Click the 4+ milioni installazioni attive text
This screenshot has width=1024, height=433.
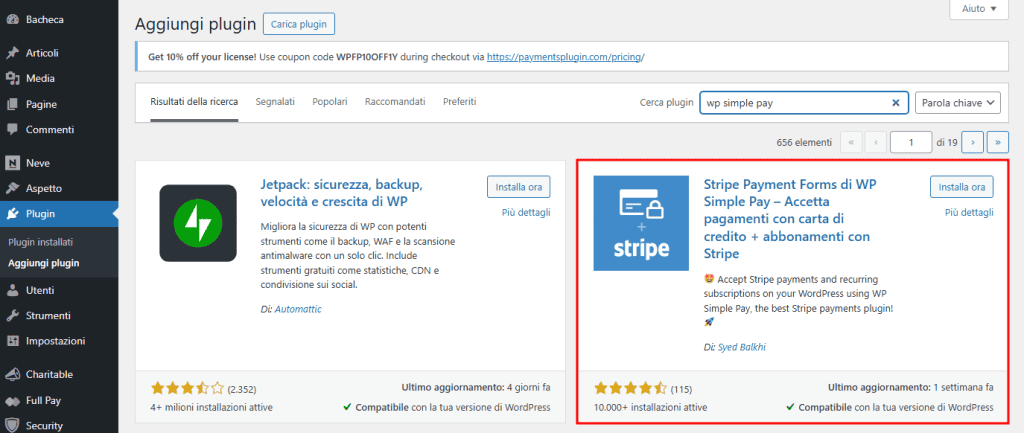click(x=212, y=408)
